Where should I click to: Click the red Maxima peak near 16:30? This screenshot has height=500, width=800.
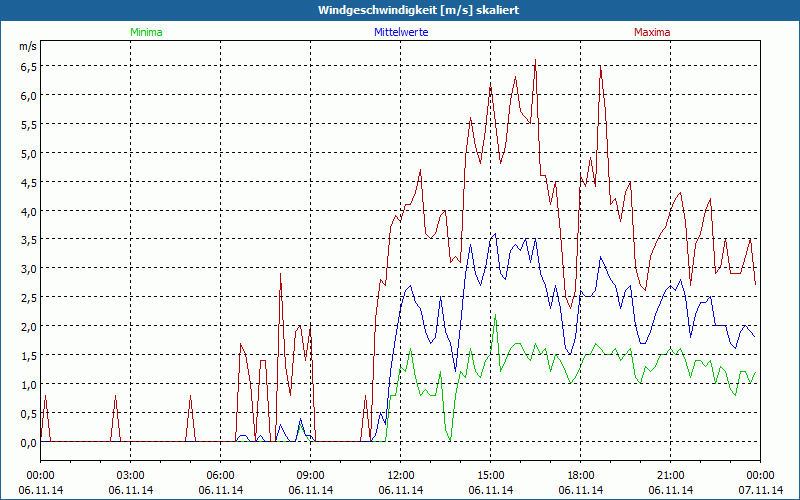click(535, 60)
